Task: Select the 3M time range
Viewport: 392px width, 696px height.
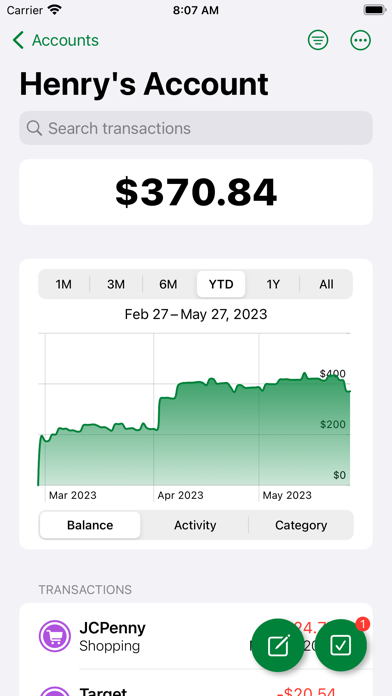Action: (x=116, y=284)
